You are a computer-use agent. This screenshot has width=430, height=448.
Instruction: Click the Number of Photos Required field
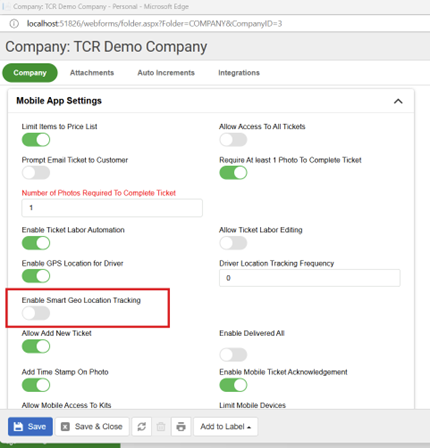[112, 208]
